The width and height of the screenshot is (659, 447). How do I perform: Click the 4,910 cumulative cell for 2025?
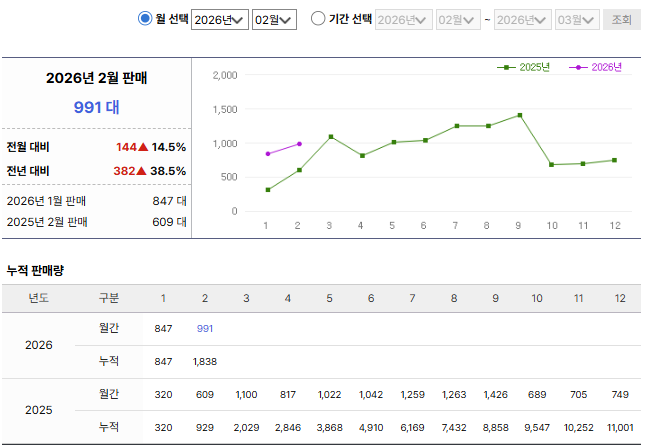(371, 428)
